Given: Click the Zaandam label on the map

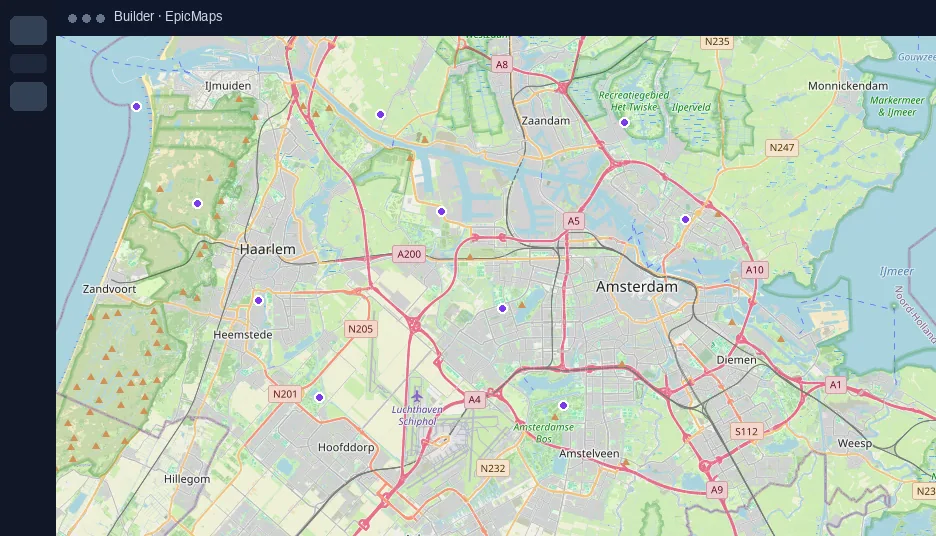Looking at the screenshot, I should [546, 121].
